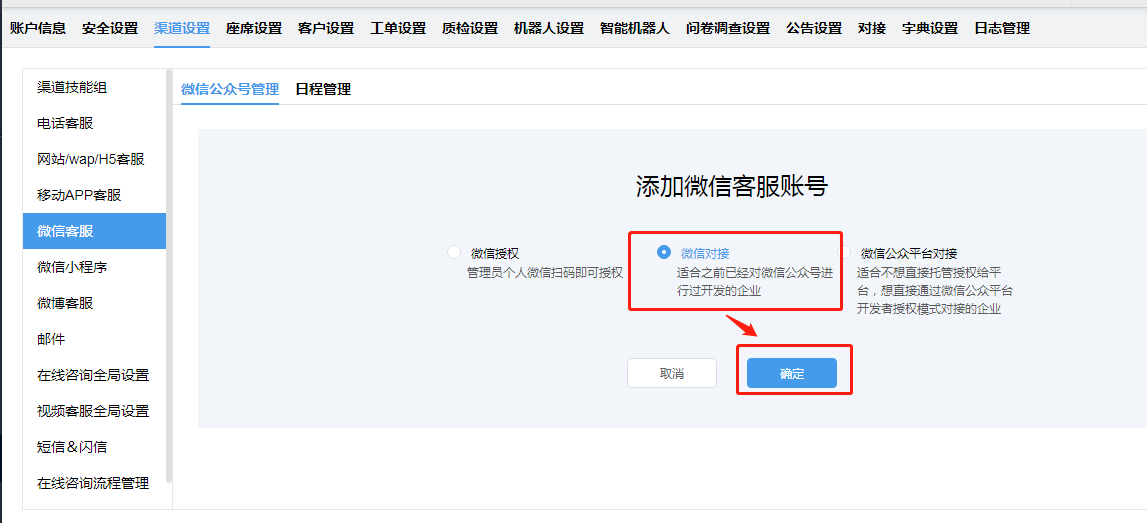Image resolution: width=1147 pixels, height=523 pixels.
Task: Open 视频客服全局设置 sidebar item
Action: pos(94,411)
